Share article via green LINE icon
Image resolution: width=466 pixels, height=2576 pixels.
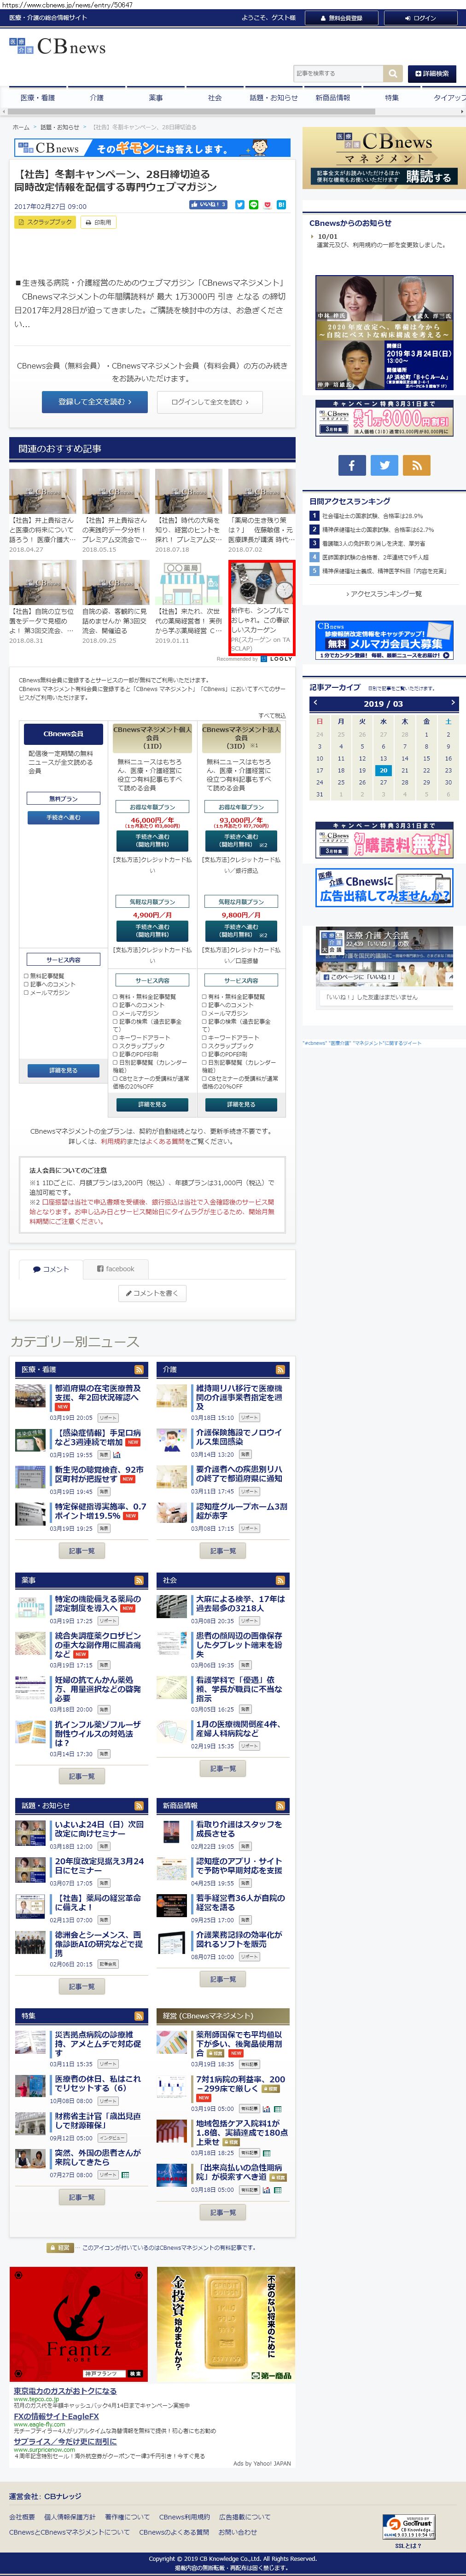254,205
